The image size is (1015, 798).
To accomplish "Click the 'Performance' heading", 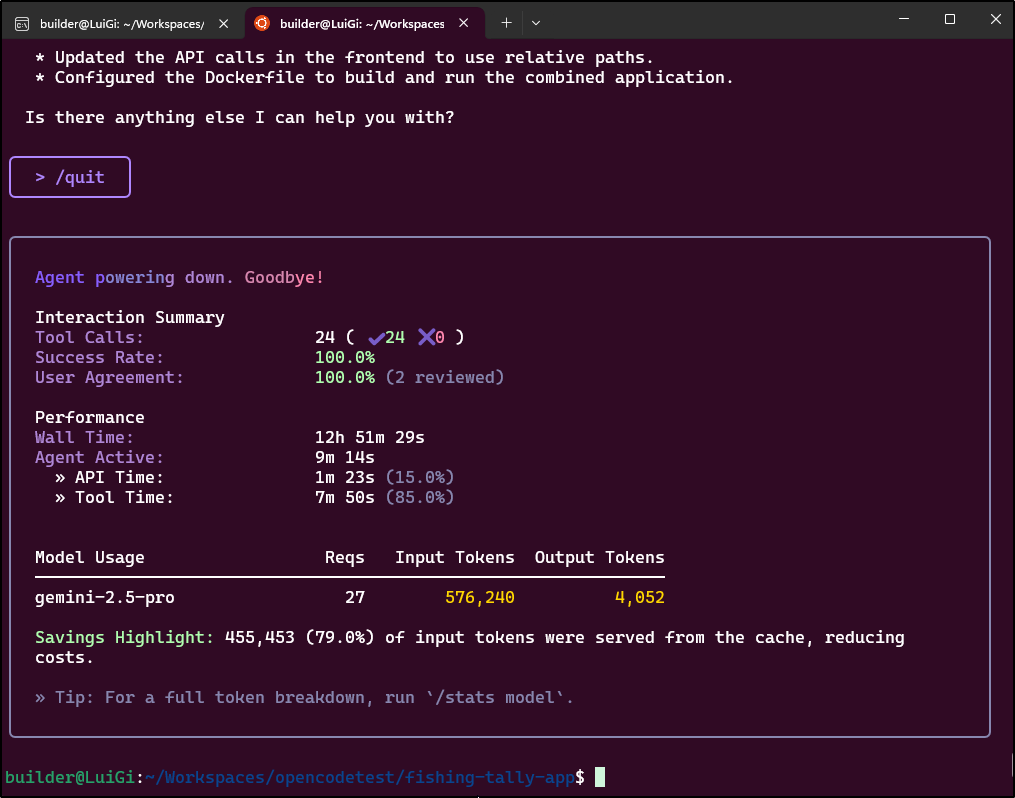I will pyautogui.click(x=89, y=417).
